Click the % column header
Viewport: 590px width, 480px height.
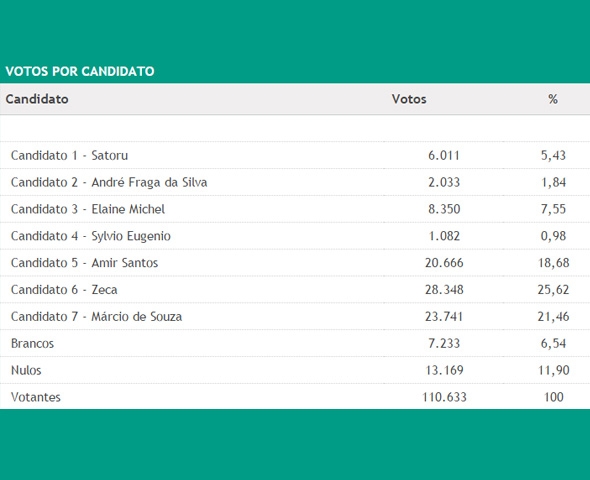553,99
